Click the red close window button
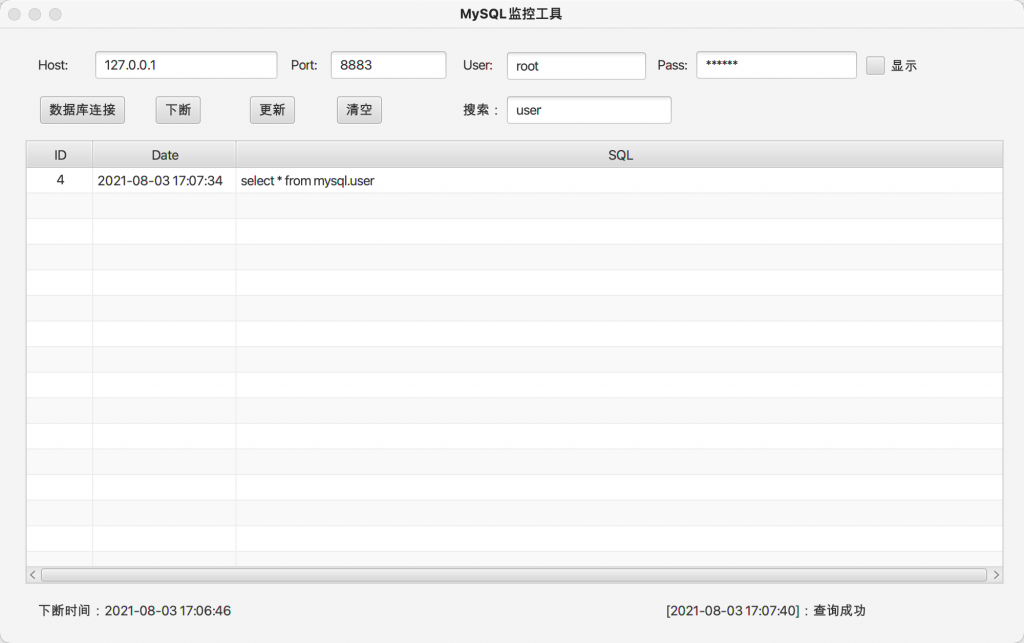This screenshot has height=643, width=1024. [14, 14]
